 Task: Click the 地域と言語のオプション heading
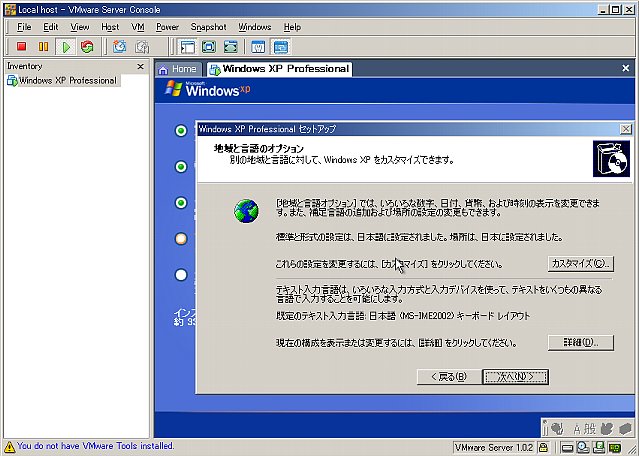[x=259, y=148]
